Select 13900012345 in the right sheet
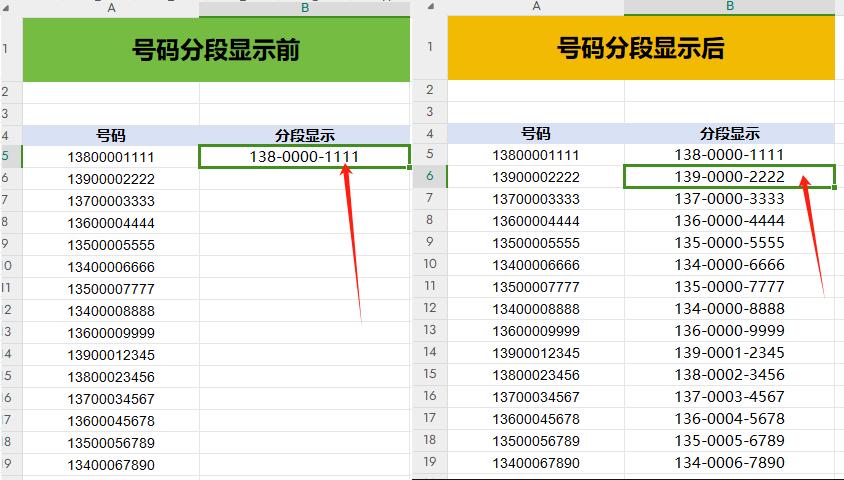 536,353
